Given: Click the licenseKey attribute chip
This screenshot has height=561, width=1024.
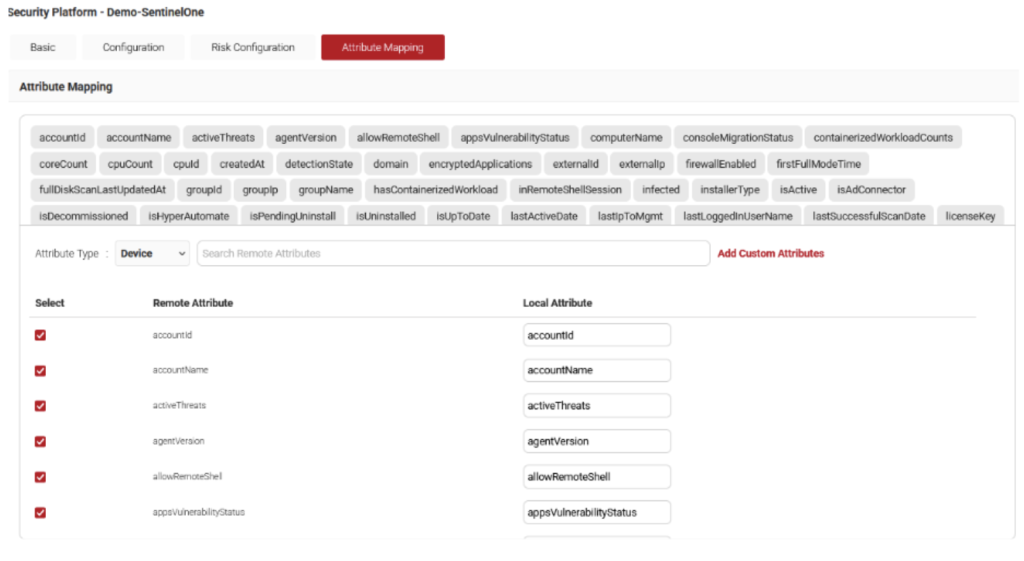Looking at the screenshot, I should click(970, 216).
